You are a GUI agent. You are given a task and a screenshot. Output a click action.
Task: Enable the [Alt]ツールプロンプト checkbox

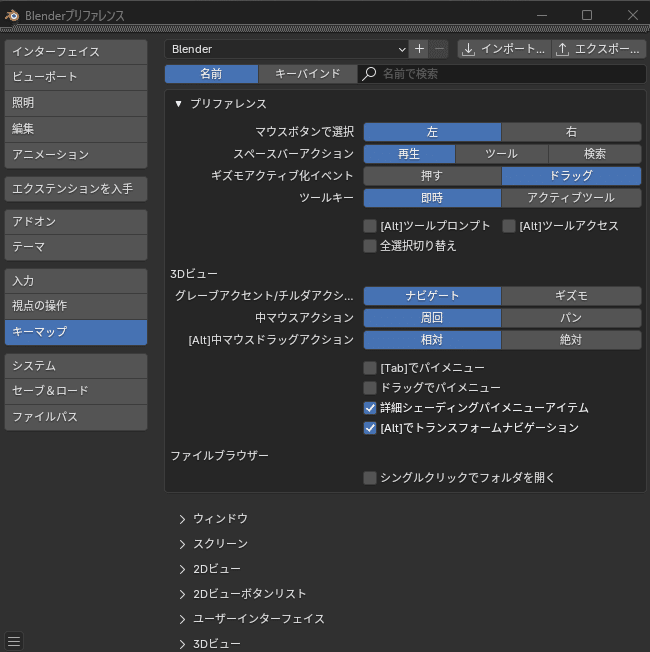point(370,226)
